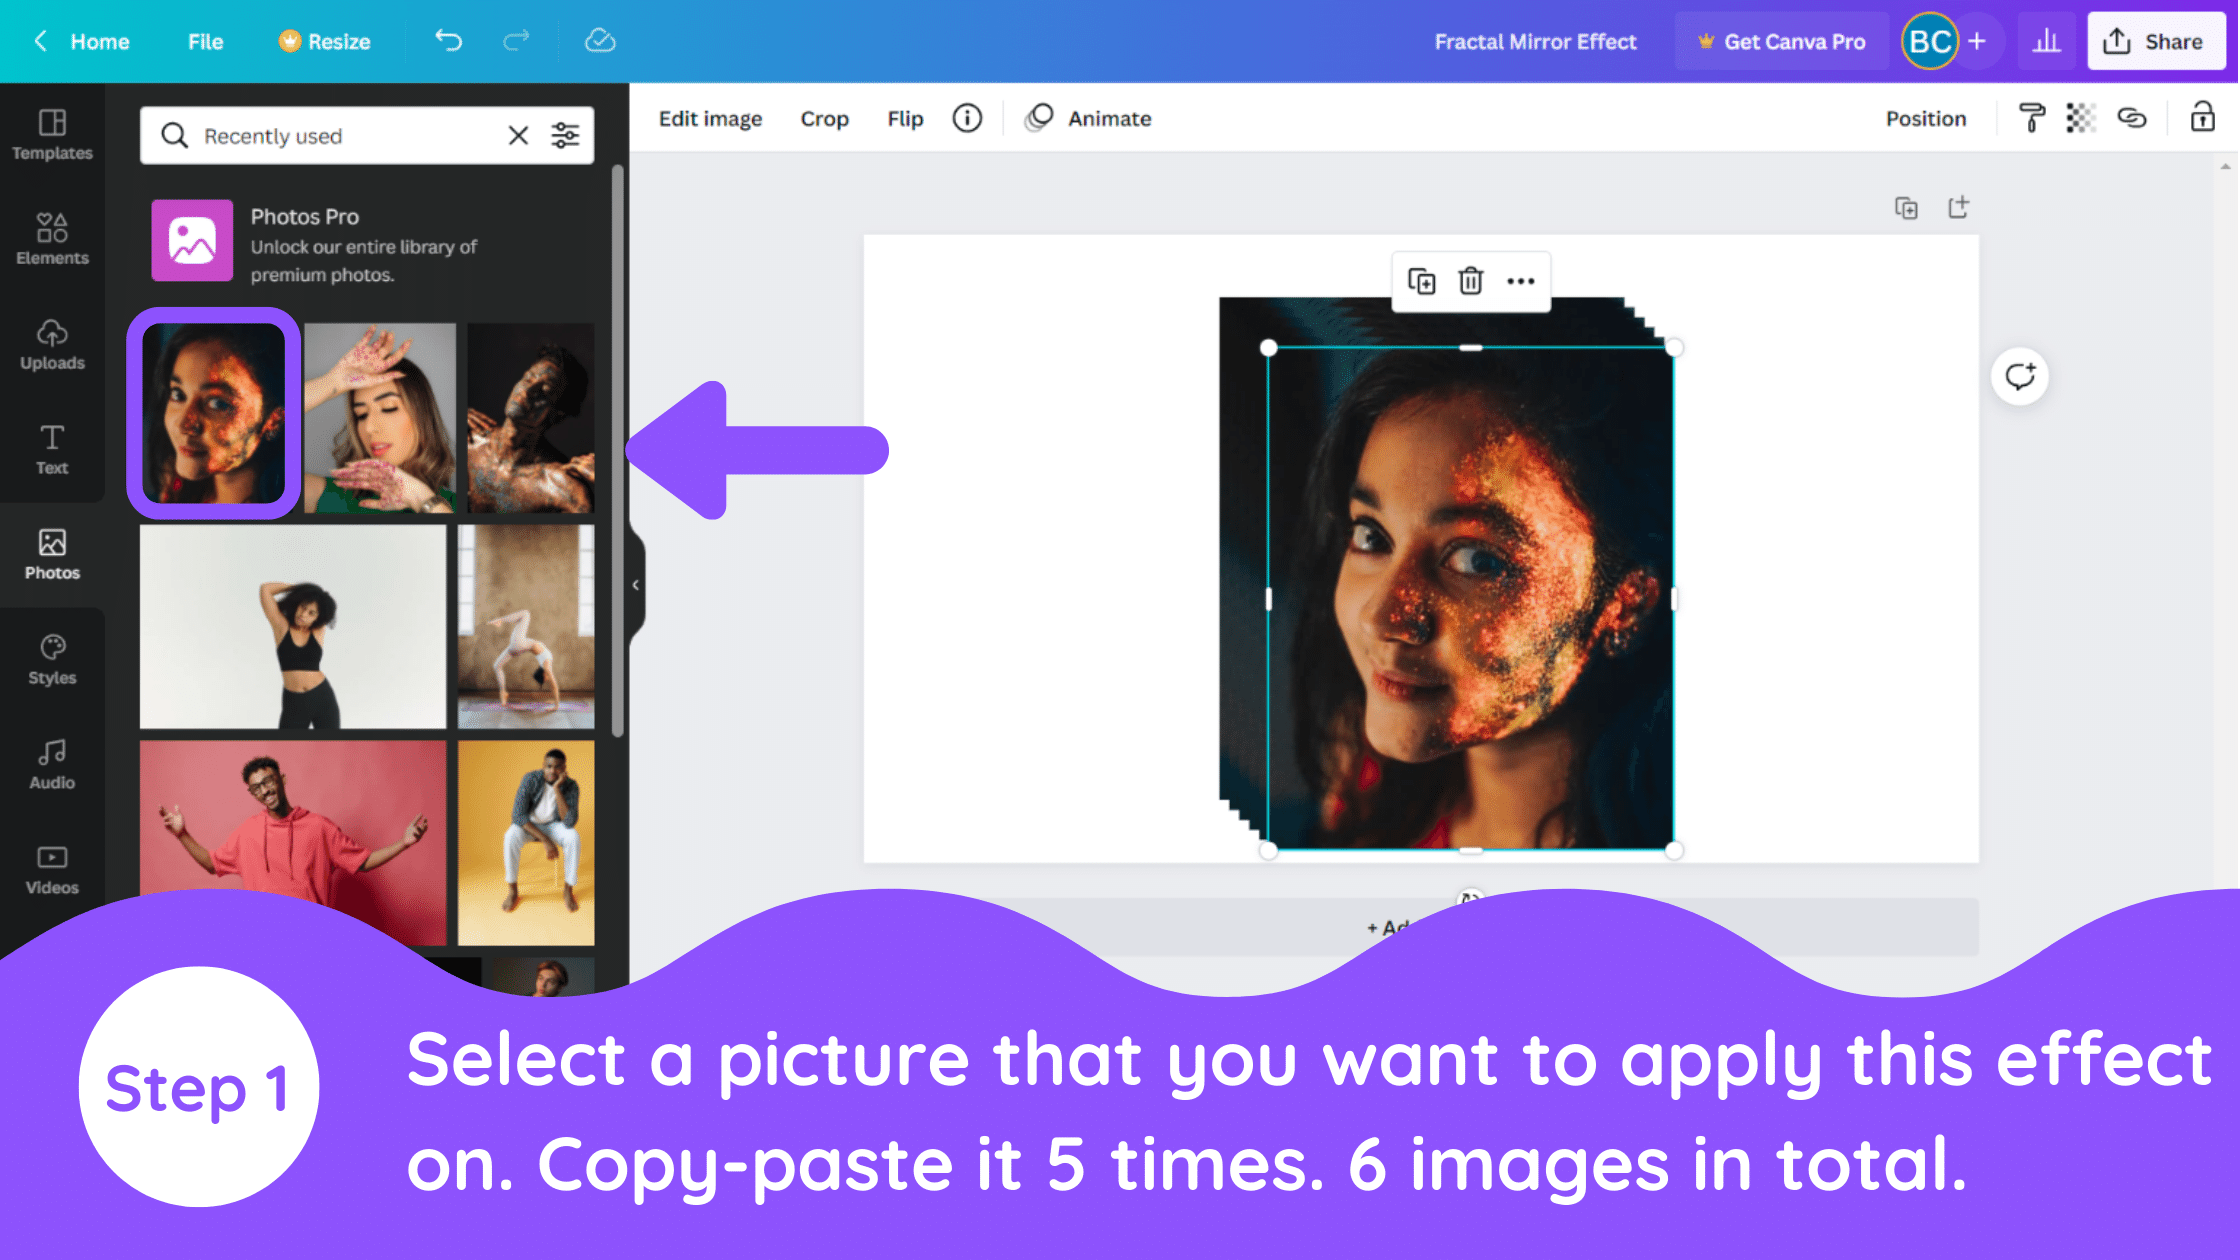
Task: Open the Flip option
Action: click(905, 118)
